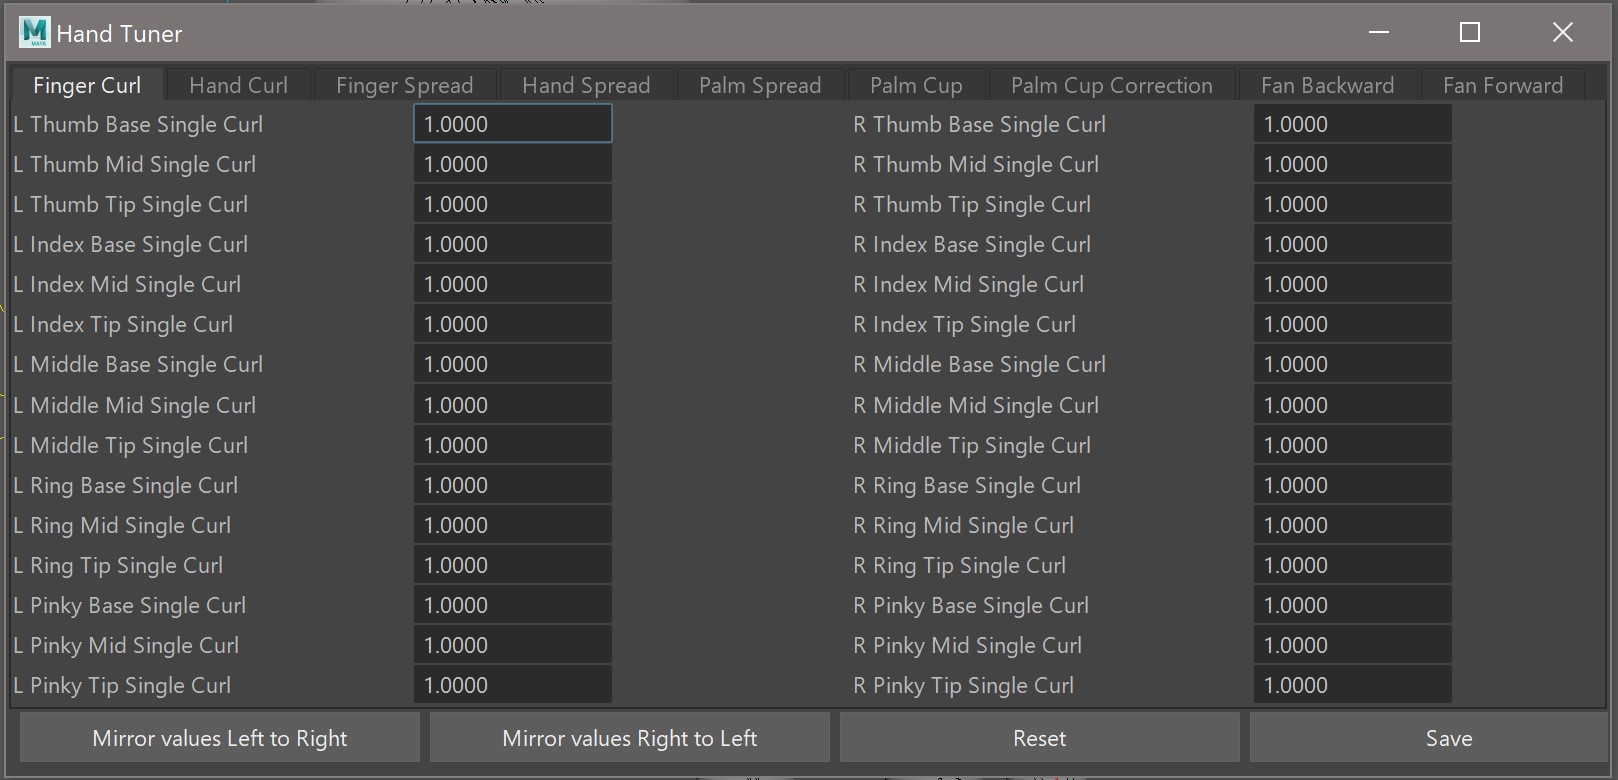Focus R Ring Base Single Curl value field
1618x780 pixels.
[1353, 485]
